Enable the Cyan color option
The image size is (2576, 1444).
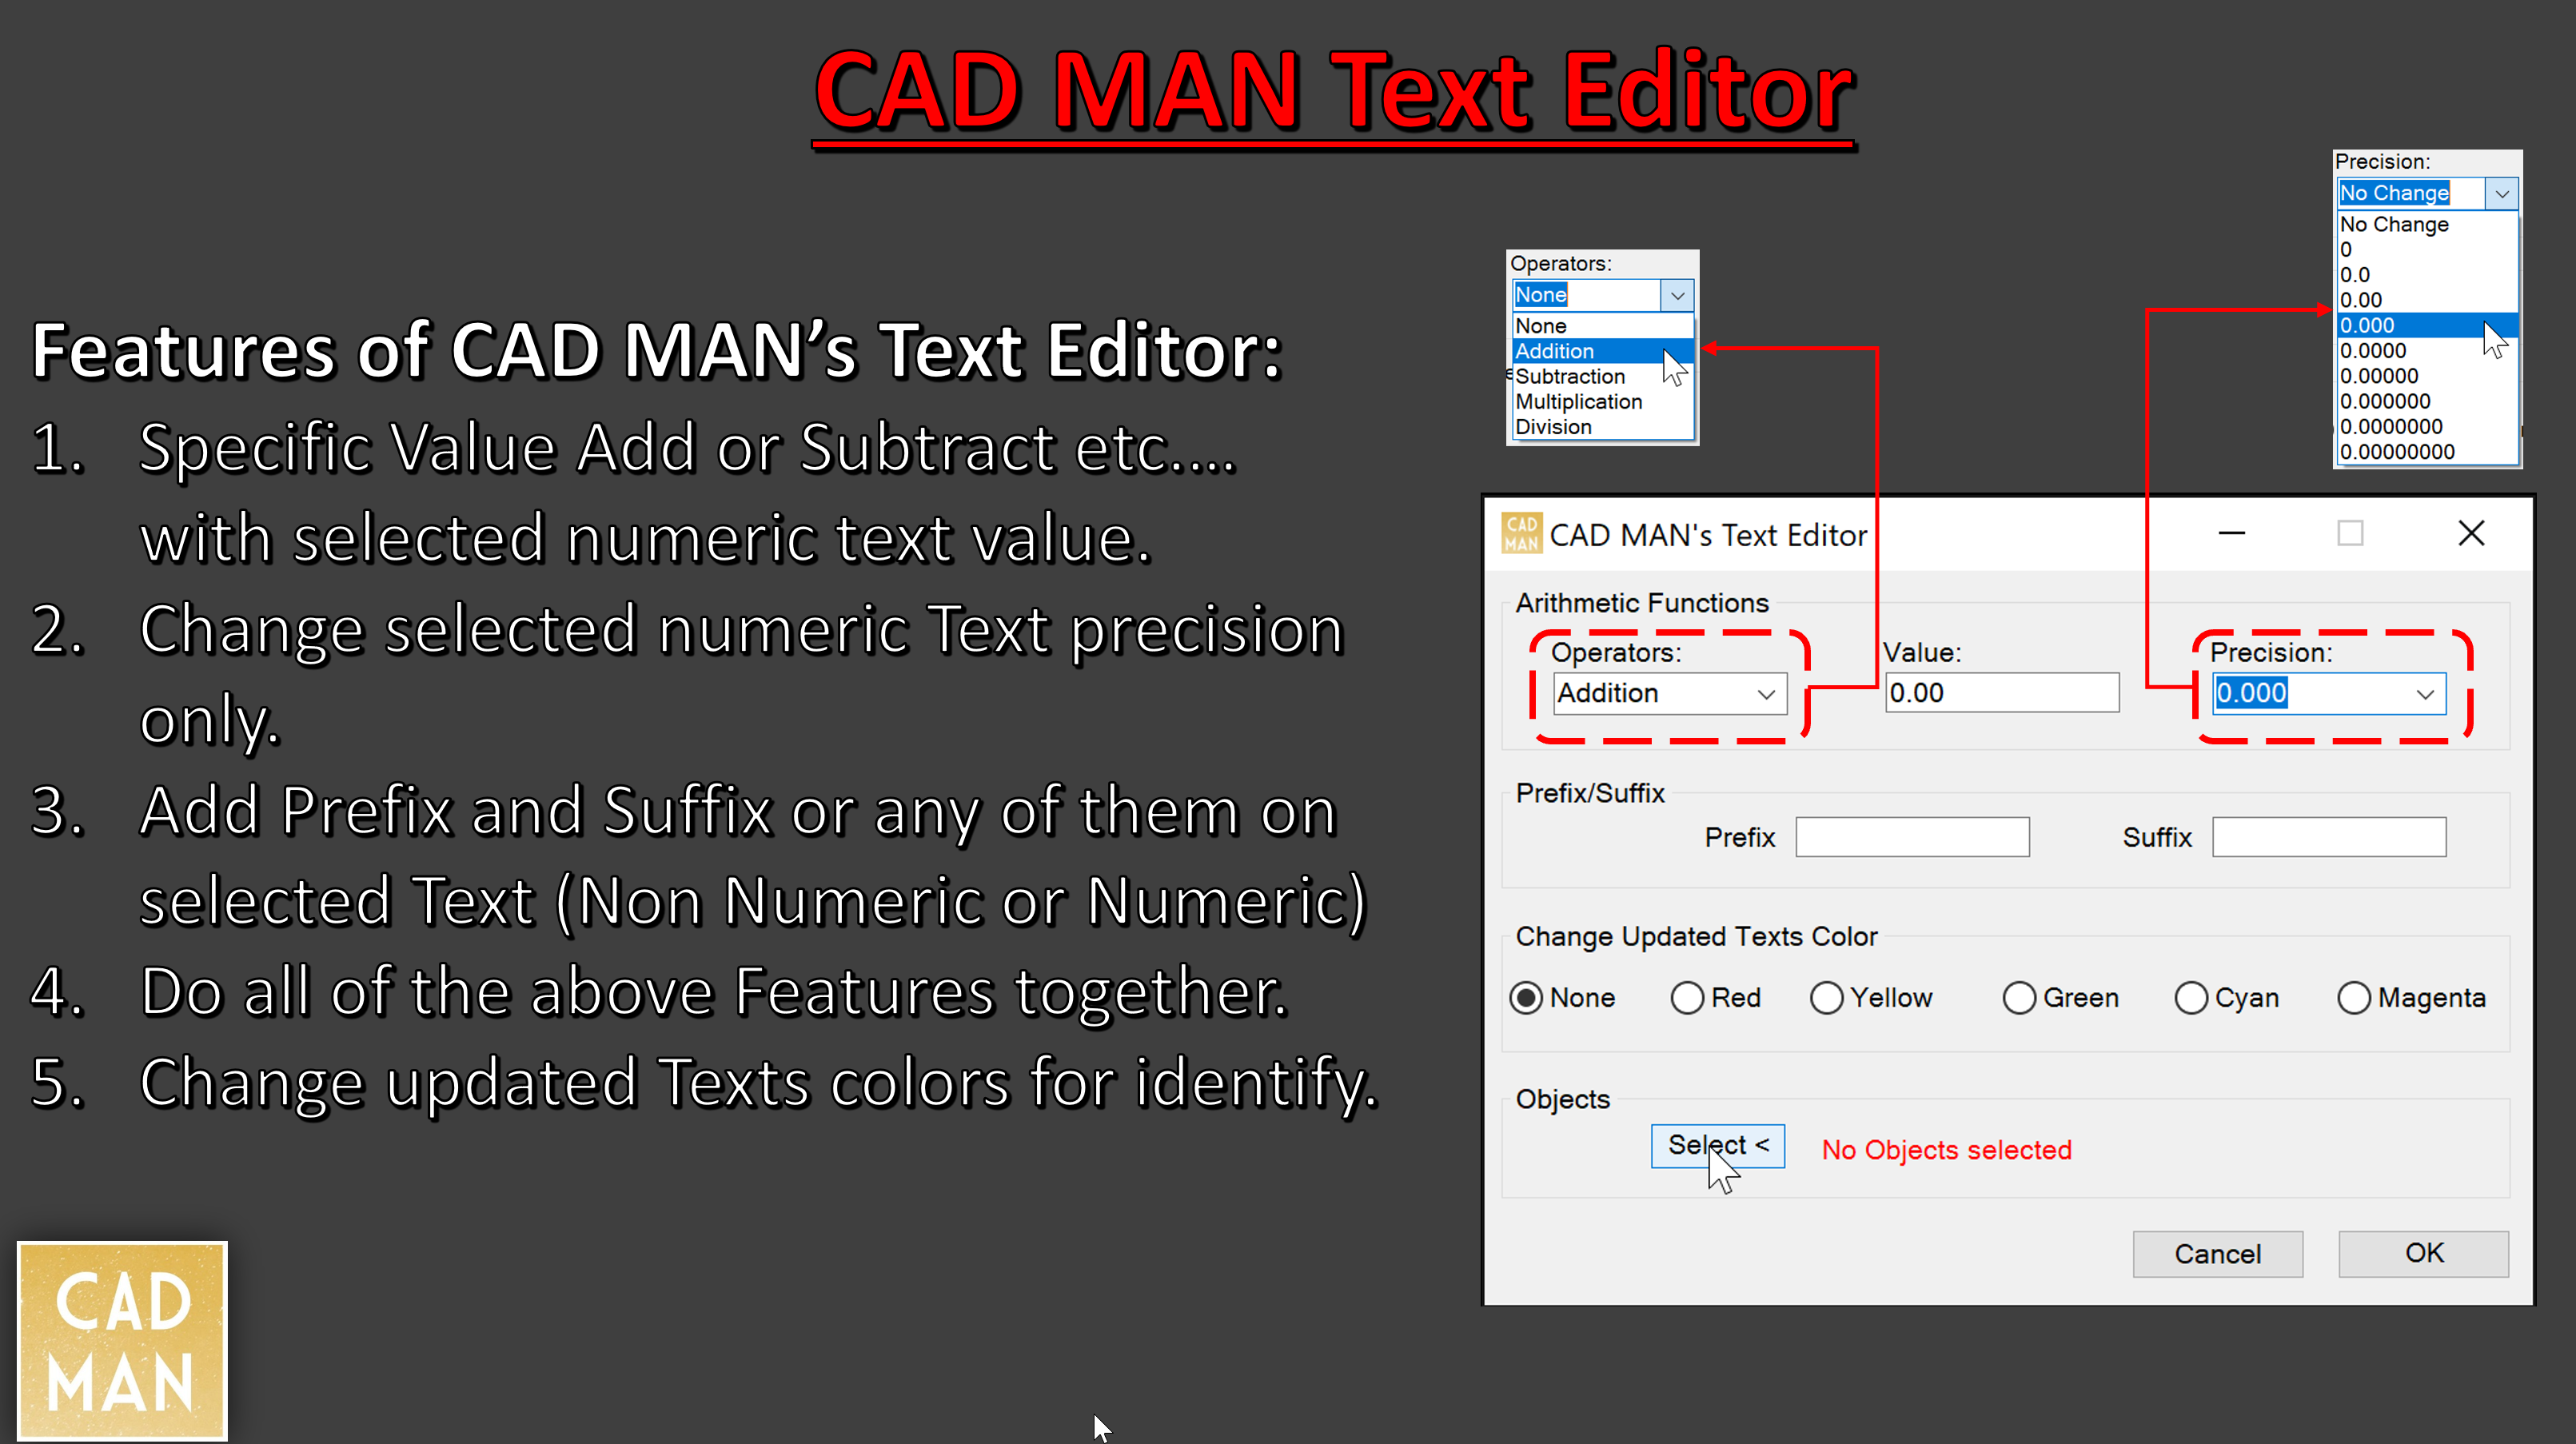point(2191,997)
